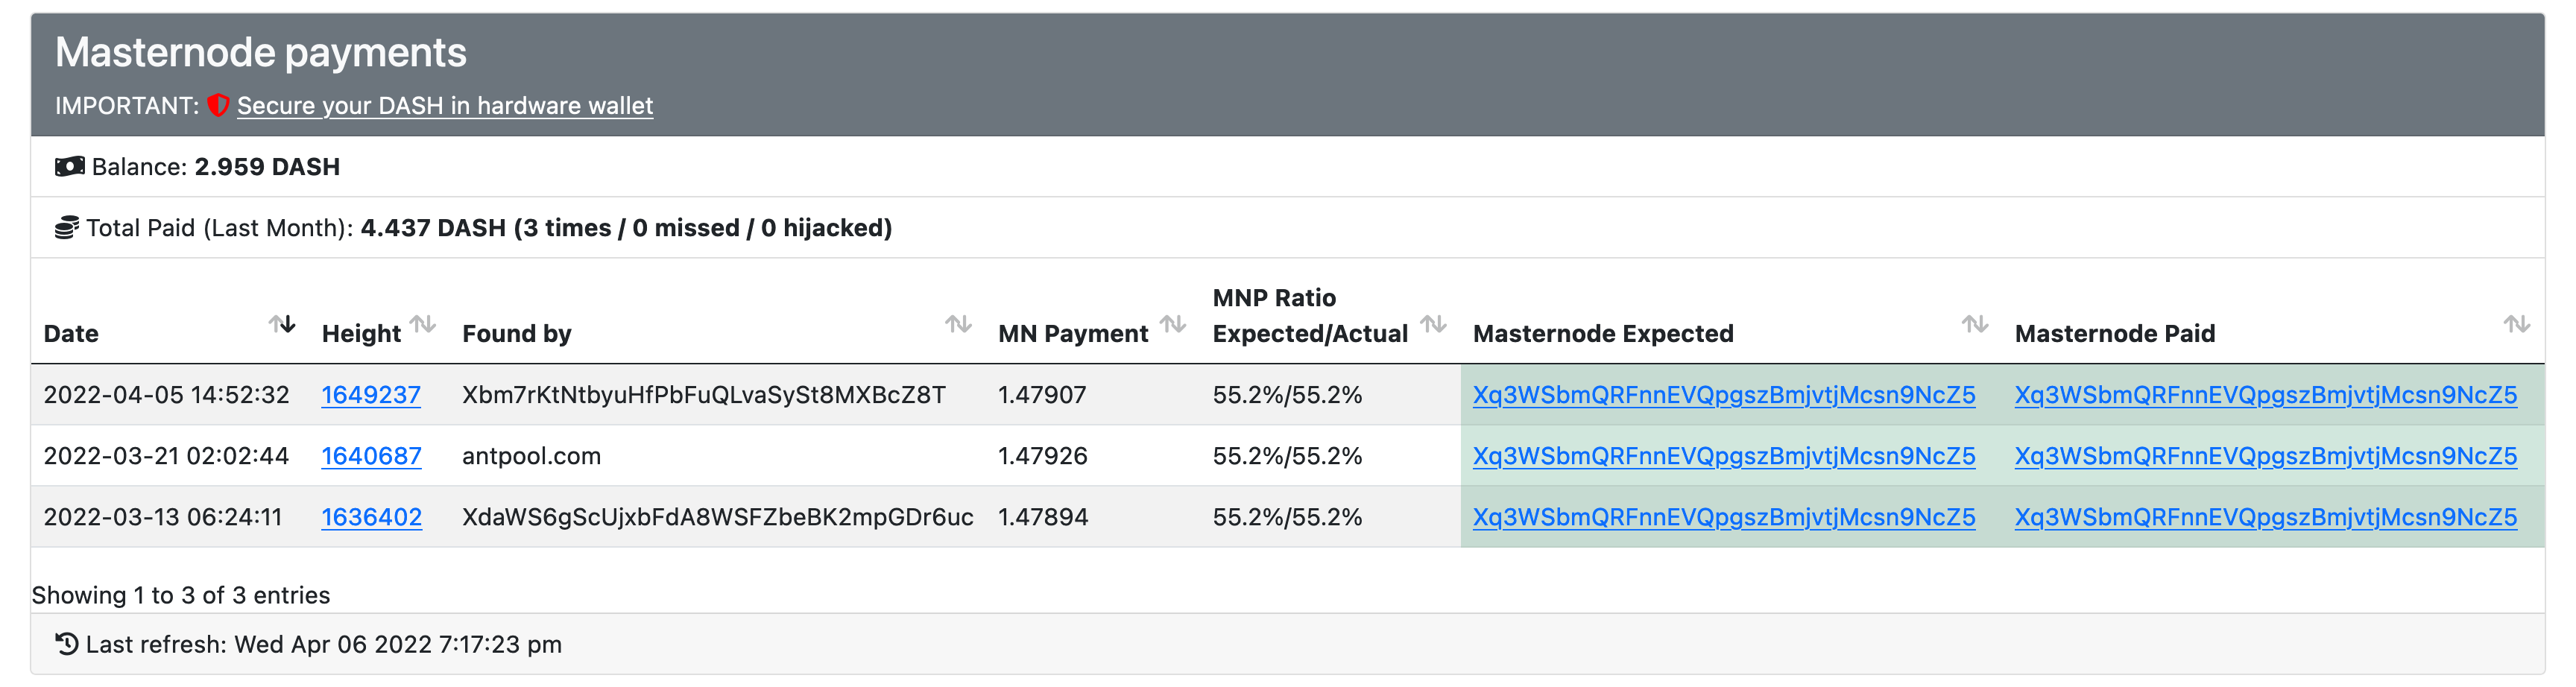The width and height of the screenshot is (2576, 687).
Task: Sort by Height using its arrow icon
Action: (423, 324)
